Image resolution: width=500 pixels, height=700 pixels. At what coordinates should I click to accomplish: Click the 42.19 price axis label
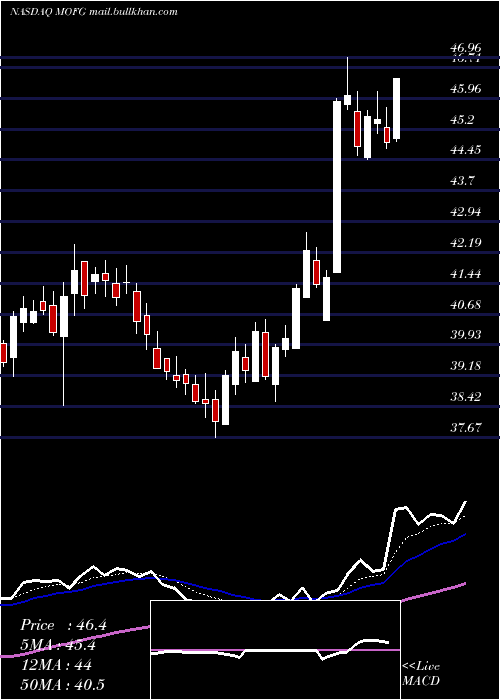point(466,243)
